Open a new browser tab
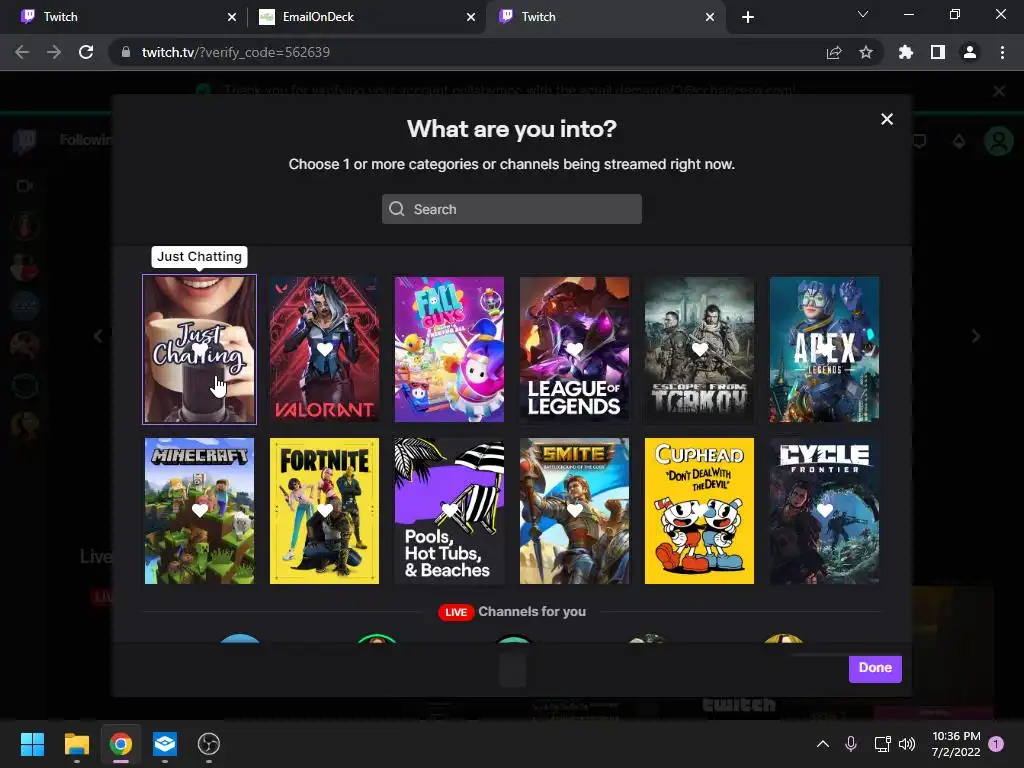 pos(748,17)
